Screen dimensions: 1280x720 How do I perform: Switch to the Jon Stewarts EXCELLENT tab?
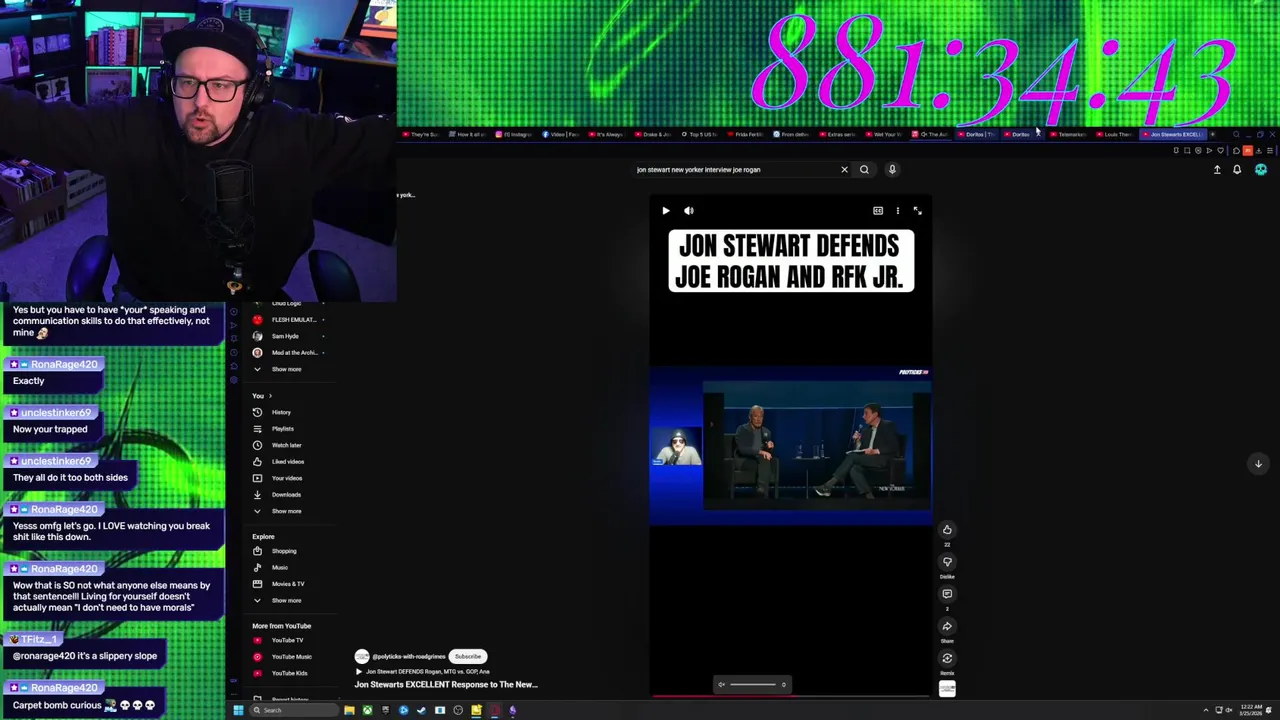(x=1174, y=134)
